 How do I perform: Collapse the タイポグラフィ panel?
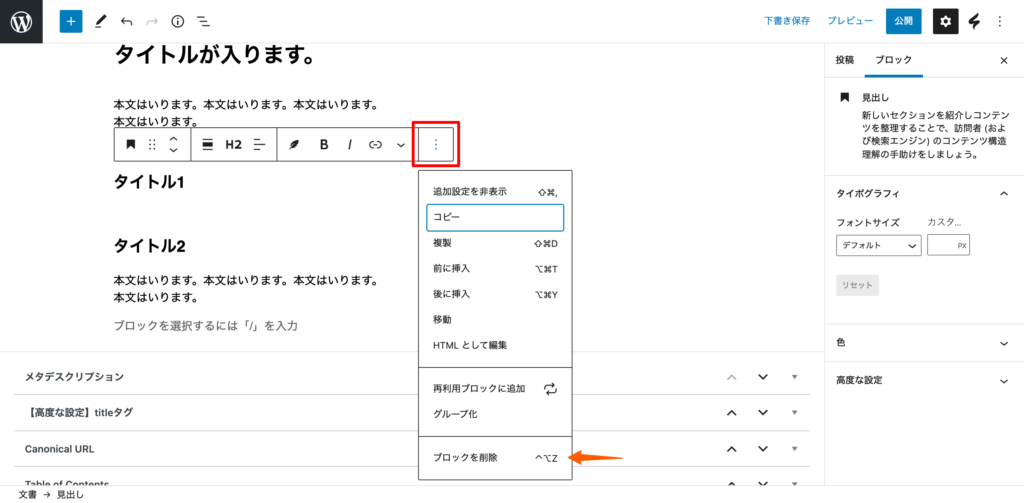1004,193
